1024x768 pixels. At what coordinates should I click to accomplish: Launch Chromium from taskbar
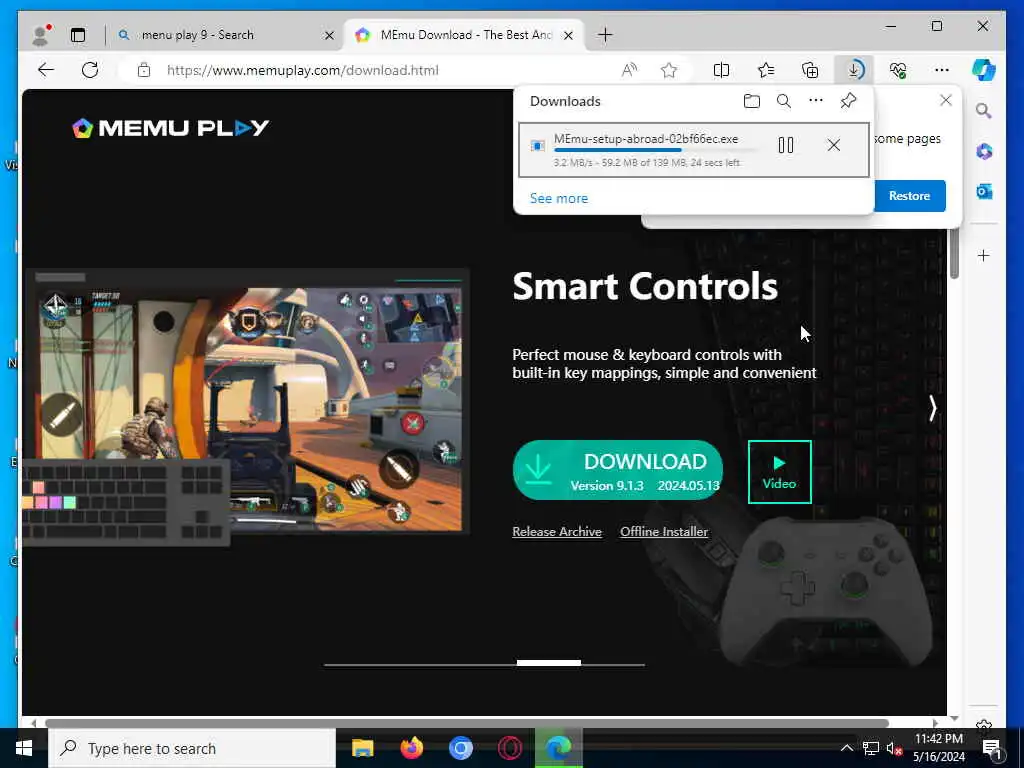[460, 748]
